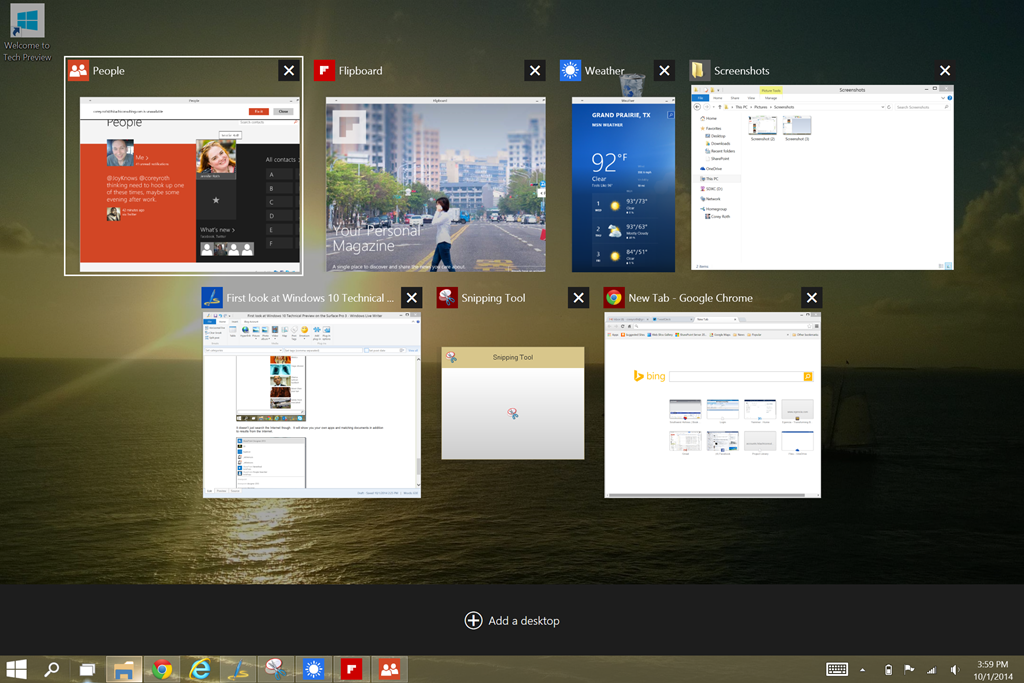
Task: Open Welcome to Tech Preview desktop shortcut
Action: tap(27, 33)
